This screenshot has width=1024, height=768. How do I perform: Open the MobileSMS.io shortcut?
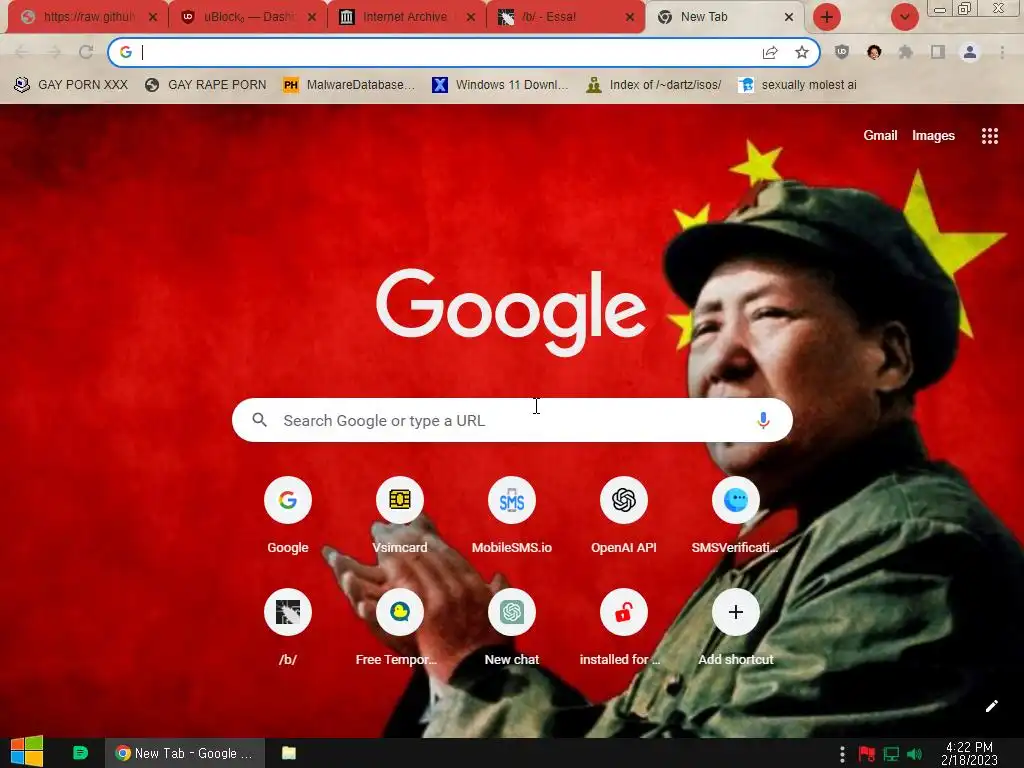511,500
